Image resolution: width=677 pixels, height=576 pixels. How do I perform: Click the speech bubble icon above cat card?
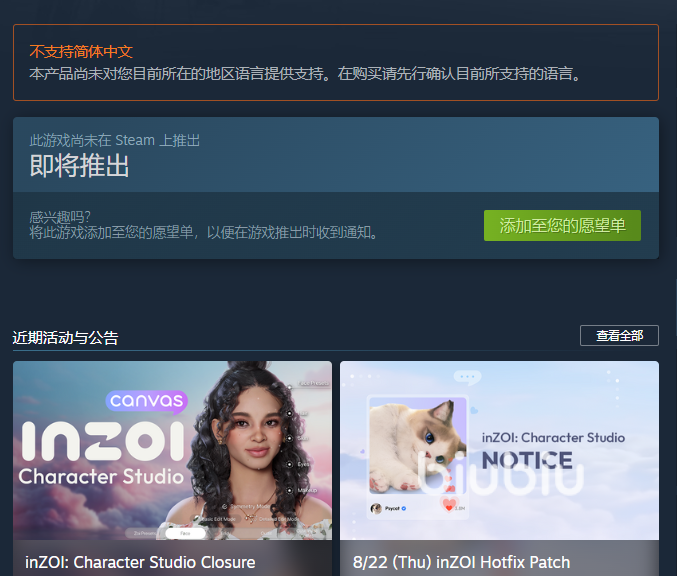coord(466,378)
